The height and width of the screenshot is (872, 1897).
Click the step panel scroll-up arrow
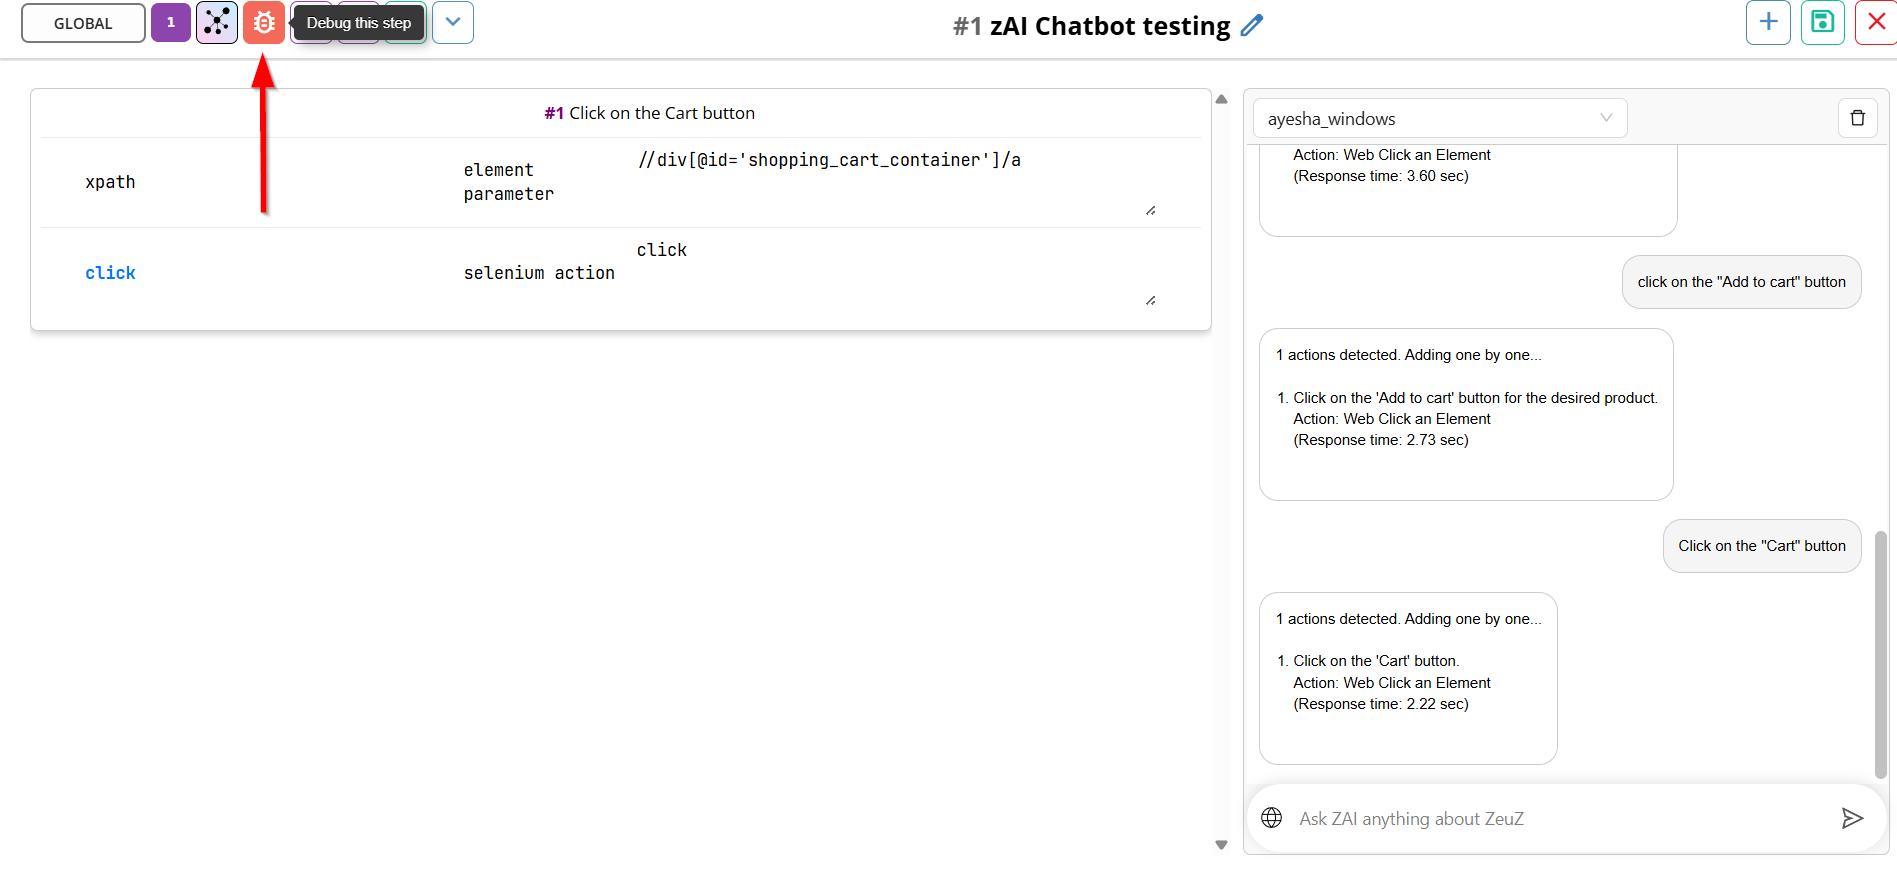tap(1221, 99)
